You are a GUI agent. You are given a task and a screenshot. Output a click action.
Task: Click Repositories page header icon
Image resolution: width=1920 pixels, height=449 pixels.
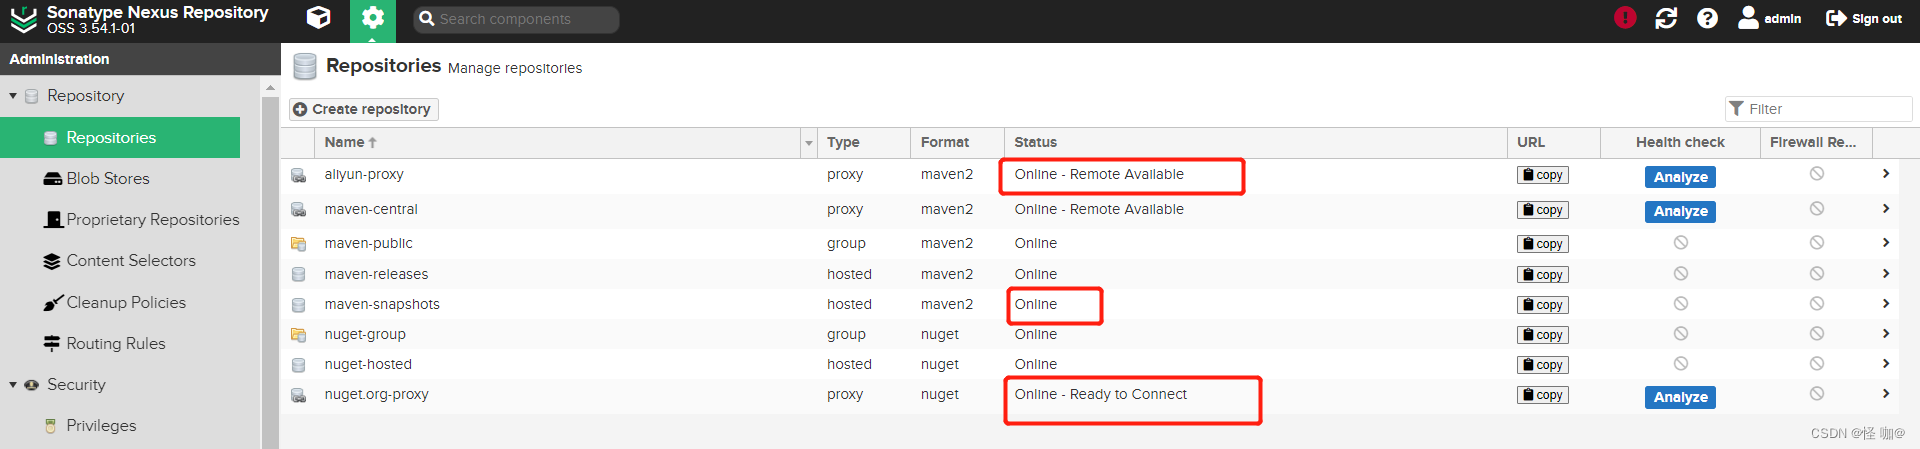[x=305, y=66]
